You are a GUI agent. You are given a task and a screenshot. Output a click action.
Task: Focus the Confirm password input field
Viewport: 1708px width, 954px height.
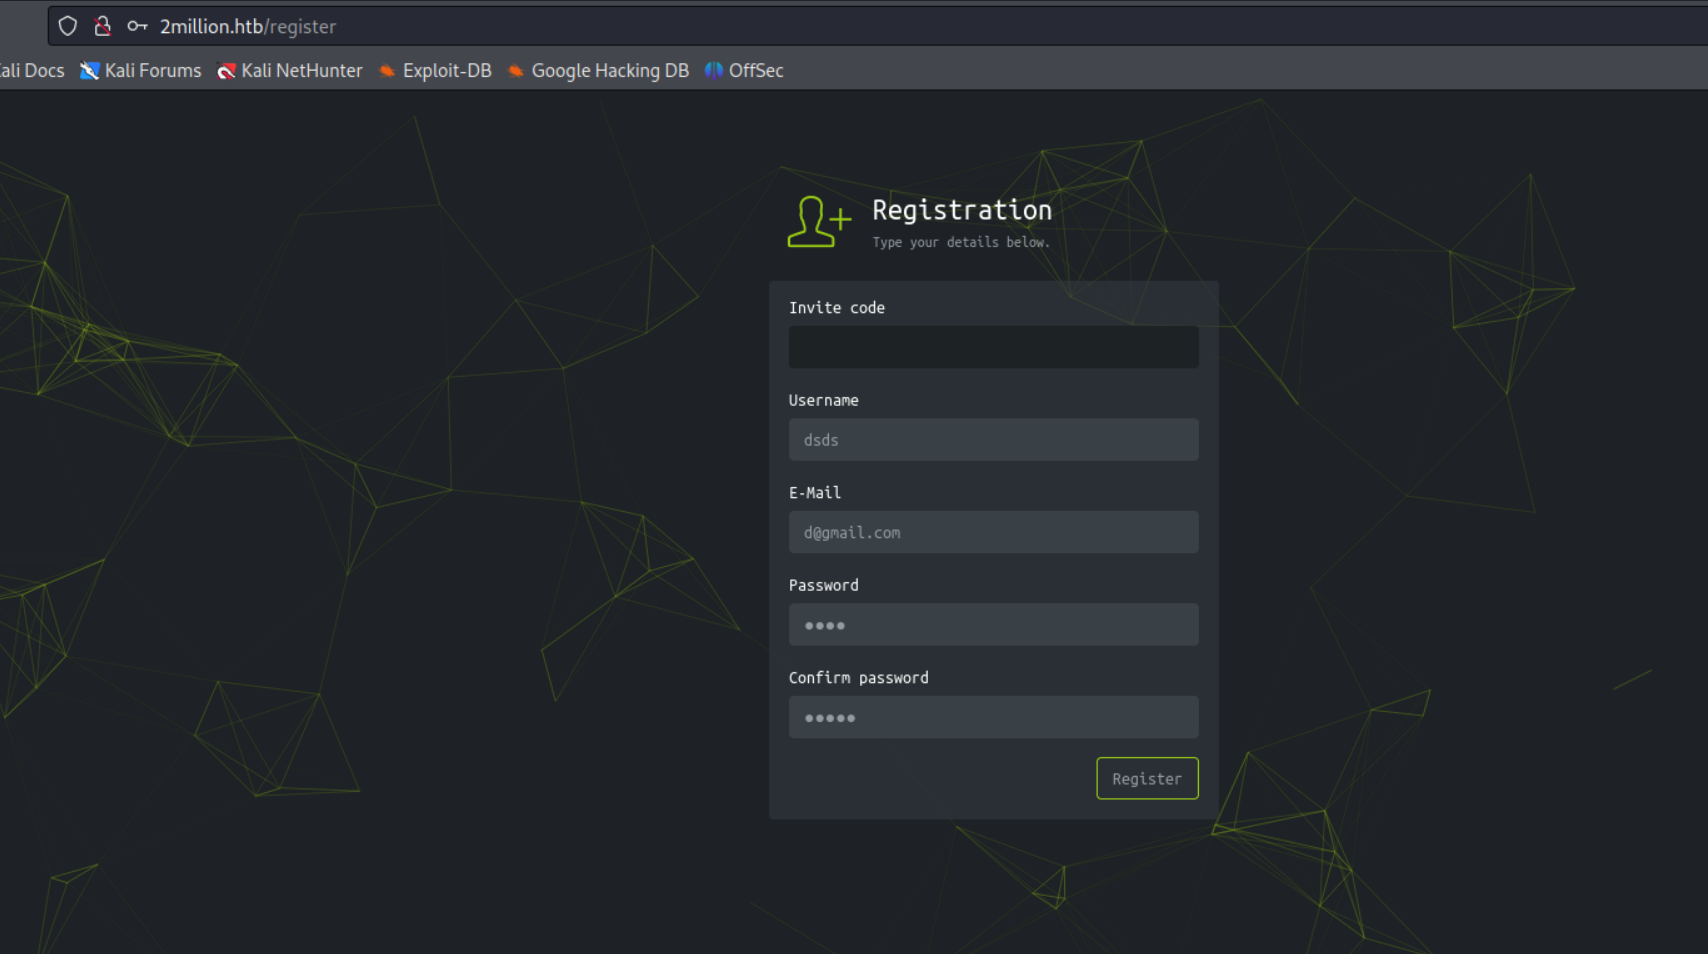(x=993, y=717)
